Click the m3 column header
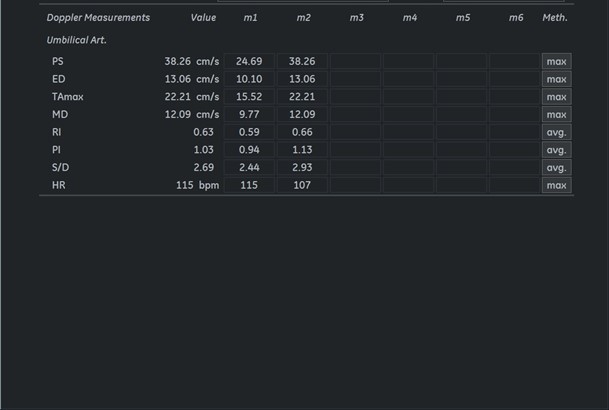Image resolution: width=609 pixels, height=410 pixels. pos(357,17)
